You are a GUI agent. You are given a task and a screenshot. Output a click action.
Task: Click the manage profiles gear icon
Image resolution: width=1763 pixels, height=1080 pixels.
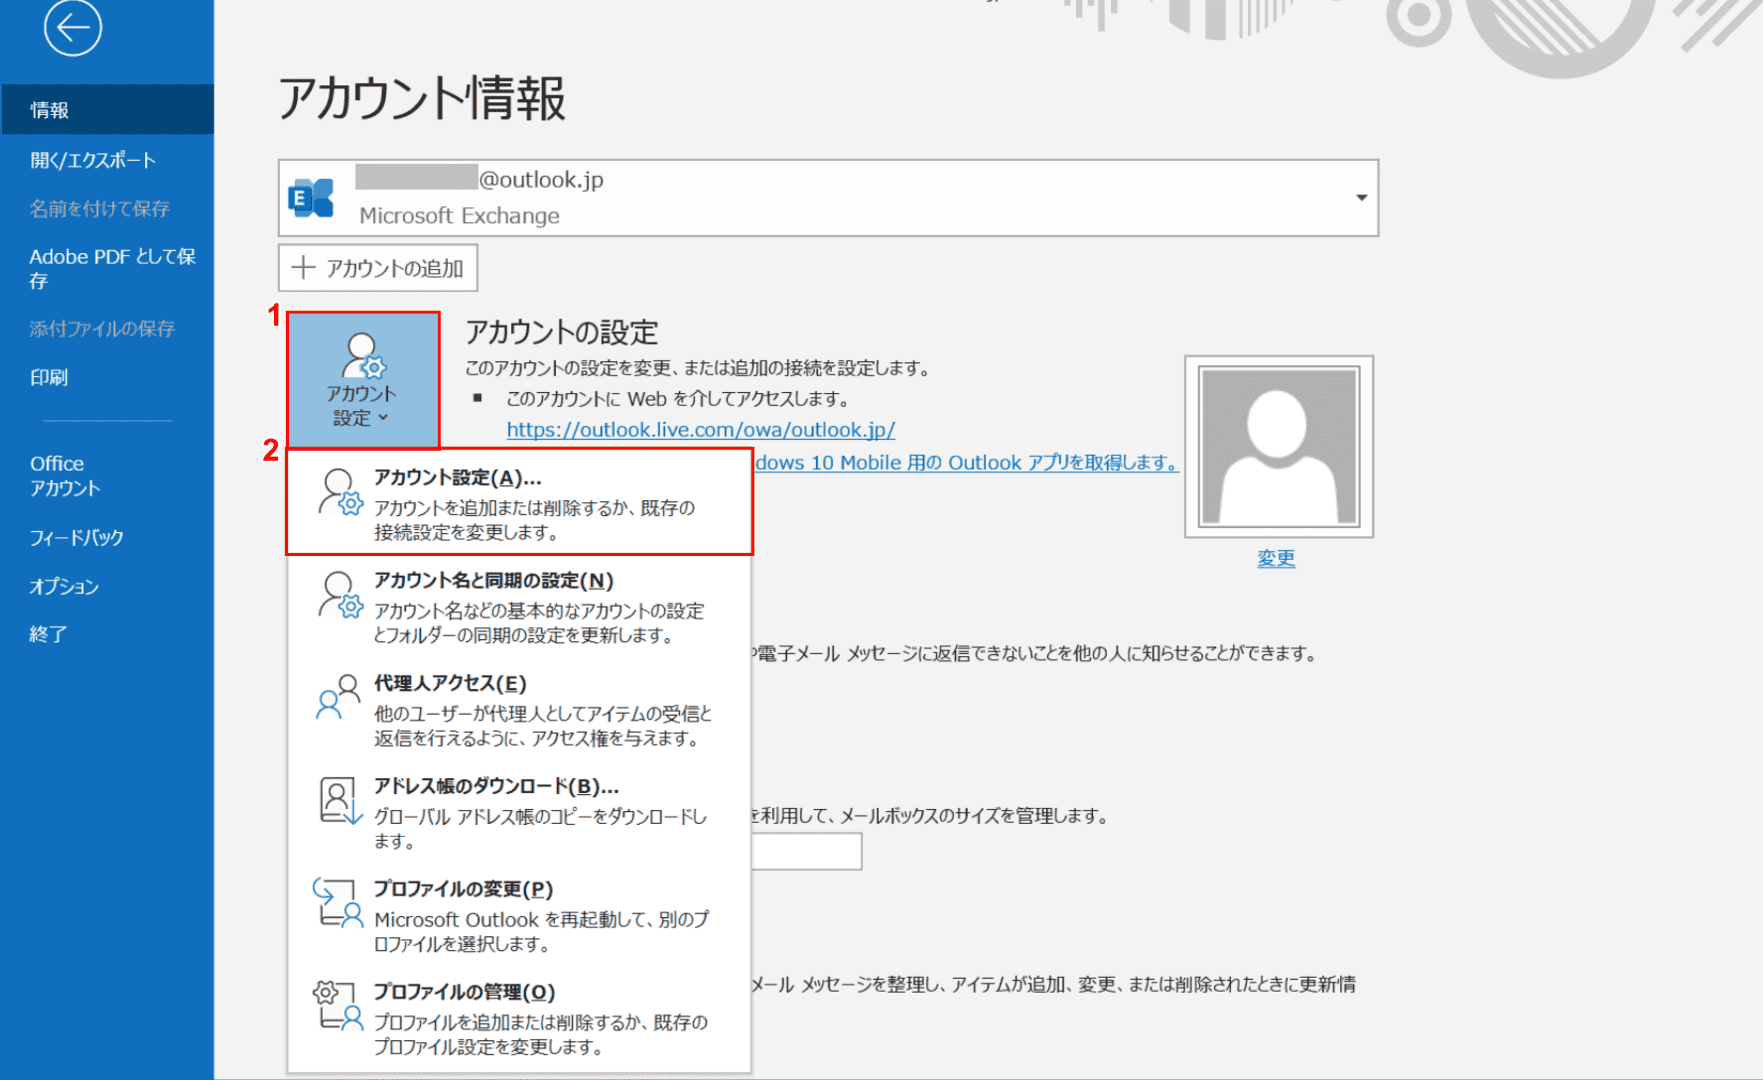click(337, 1005)
